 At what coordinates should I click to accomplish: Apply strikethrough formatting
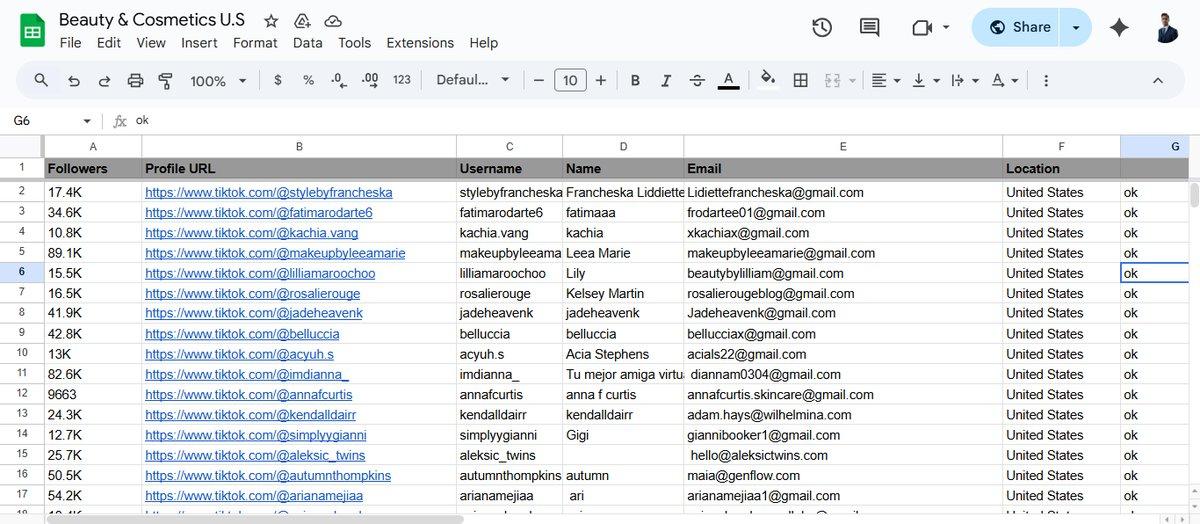tap(697, 80)
